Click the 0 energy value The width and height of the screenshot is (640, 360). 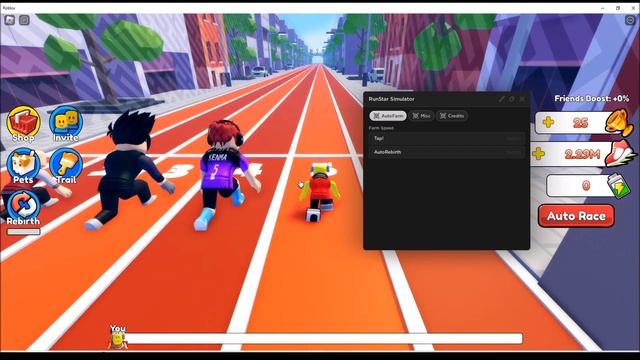586,186
